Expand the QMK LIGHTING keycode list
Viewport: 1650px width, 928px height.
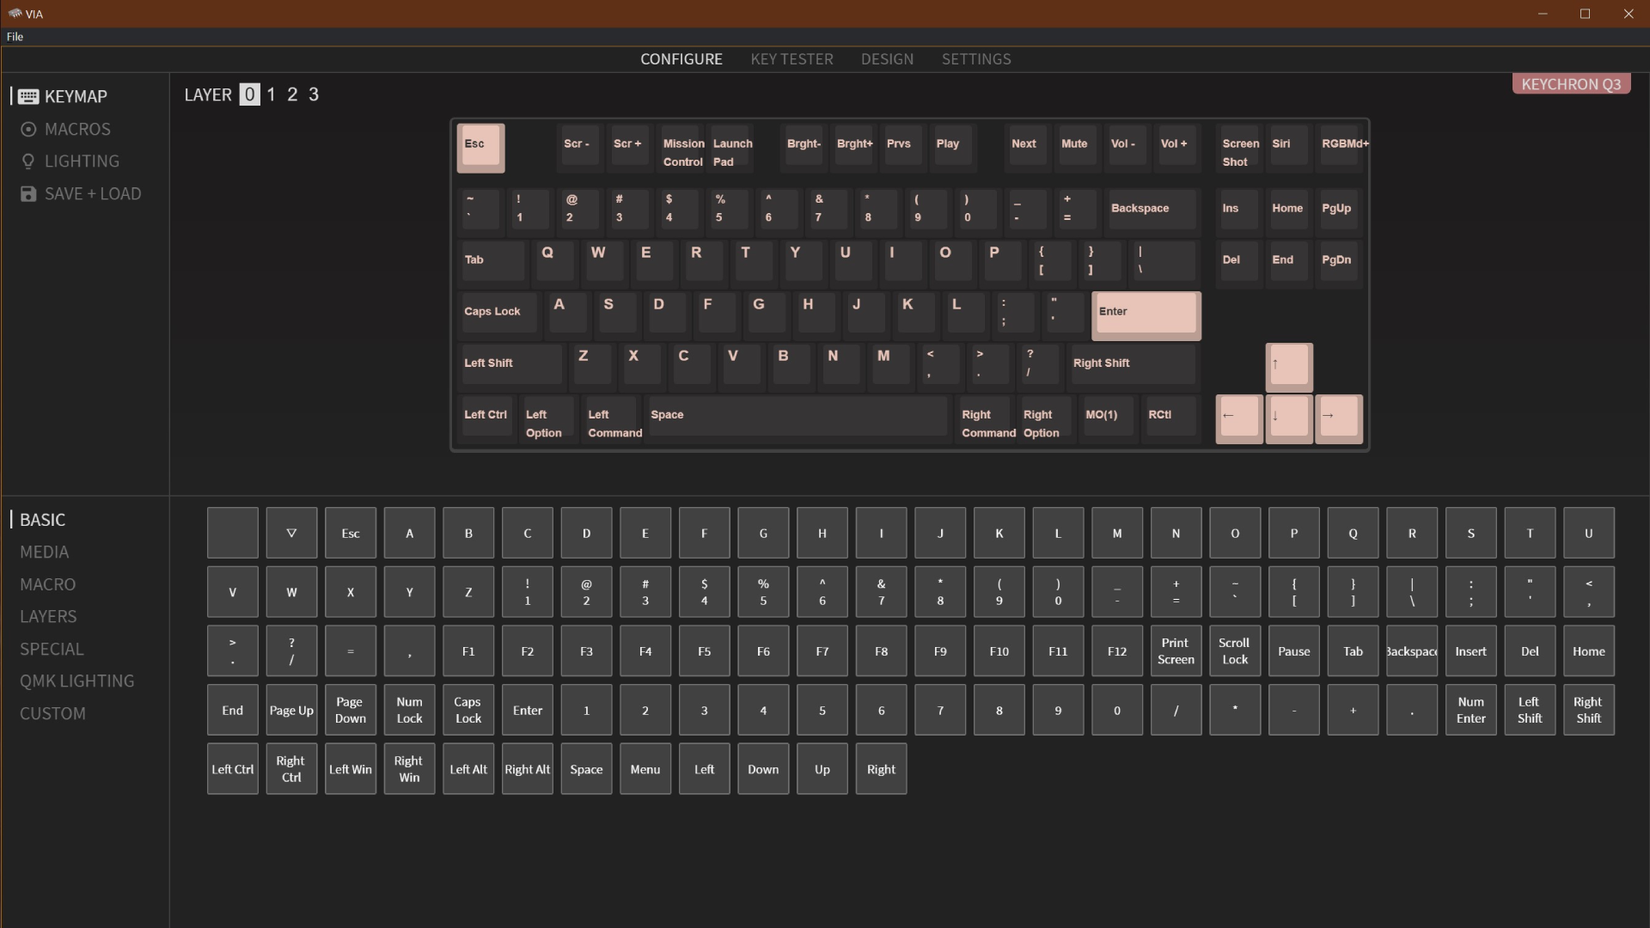click(x=77, y=681)
